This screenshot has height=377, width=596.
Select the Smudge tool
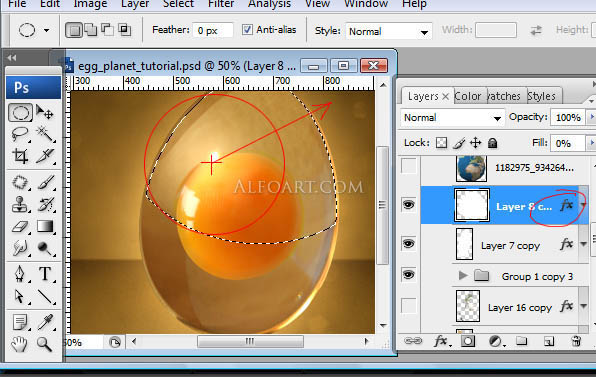(x=20, y=248)
